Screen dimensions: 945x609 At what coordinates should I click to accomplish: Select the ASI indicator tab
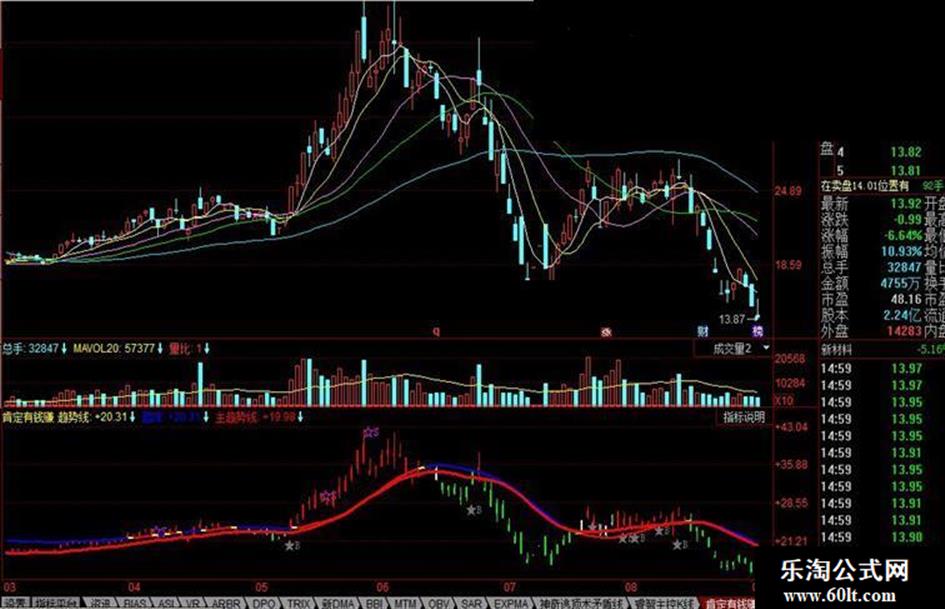[165, 603]
